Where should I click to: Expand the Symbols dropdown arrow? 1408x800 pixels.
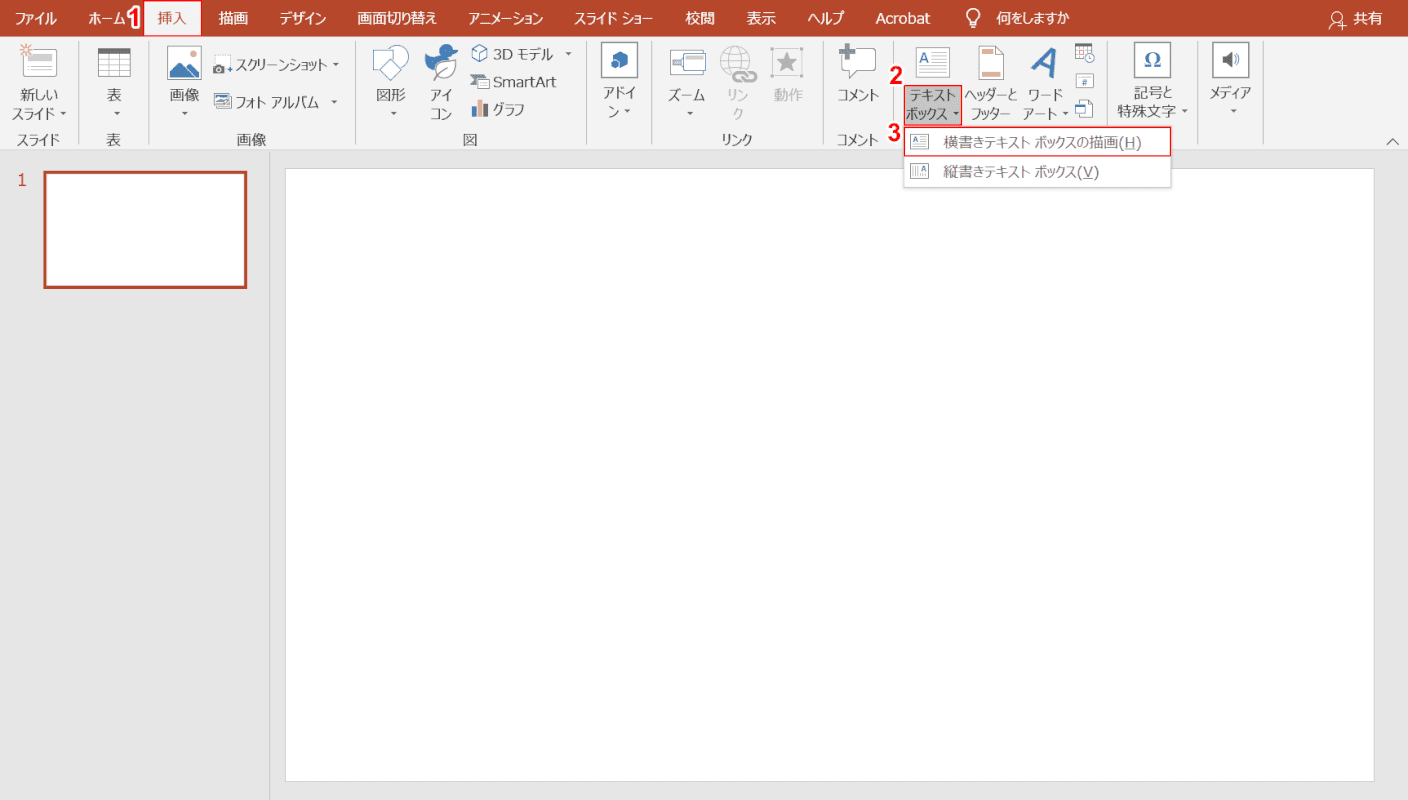(x=1185, y=112)
